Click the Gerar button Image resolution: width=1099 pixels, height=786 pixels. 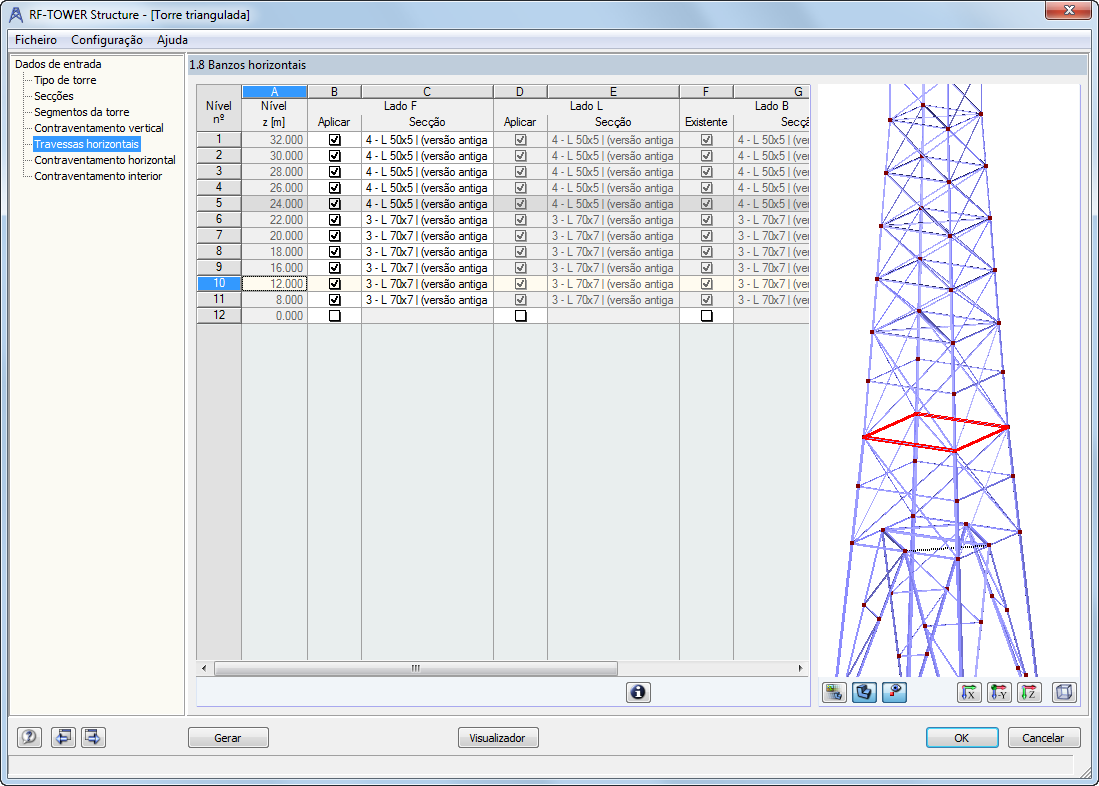pos(228,738)
